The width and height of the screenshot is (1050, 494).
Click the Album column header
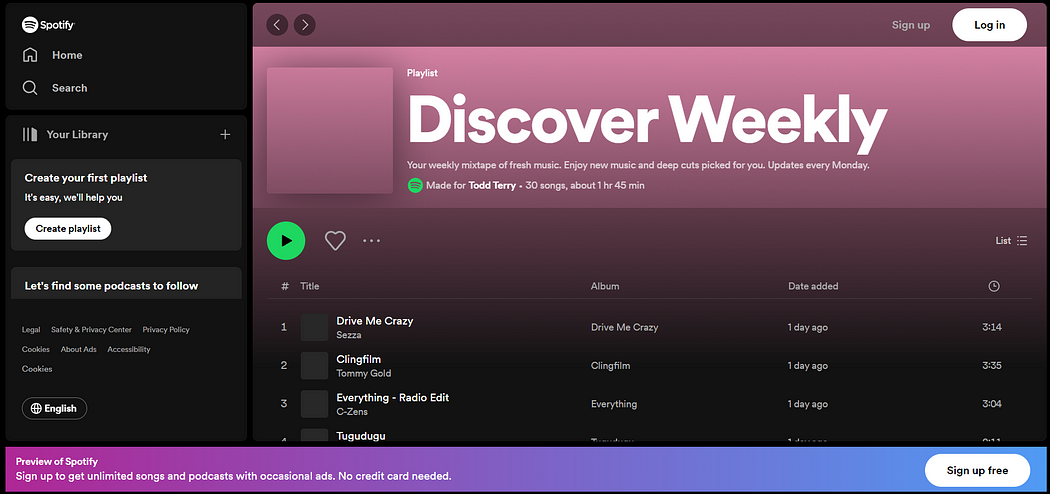605,286
